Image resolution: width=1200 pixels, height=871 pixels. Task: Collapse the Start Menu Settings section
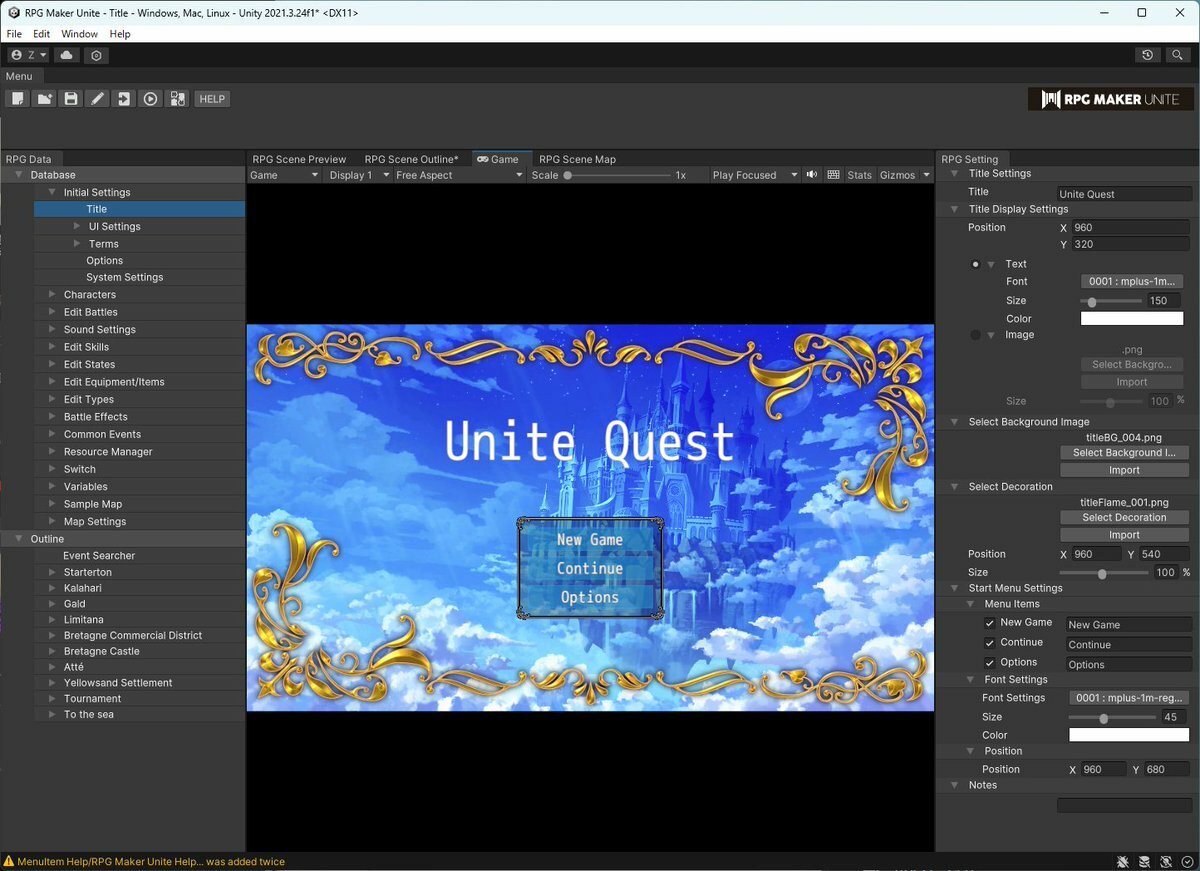(955, 588)
